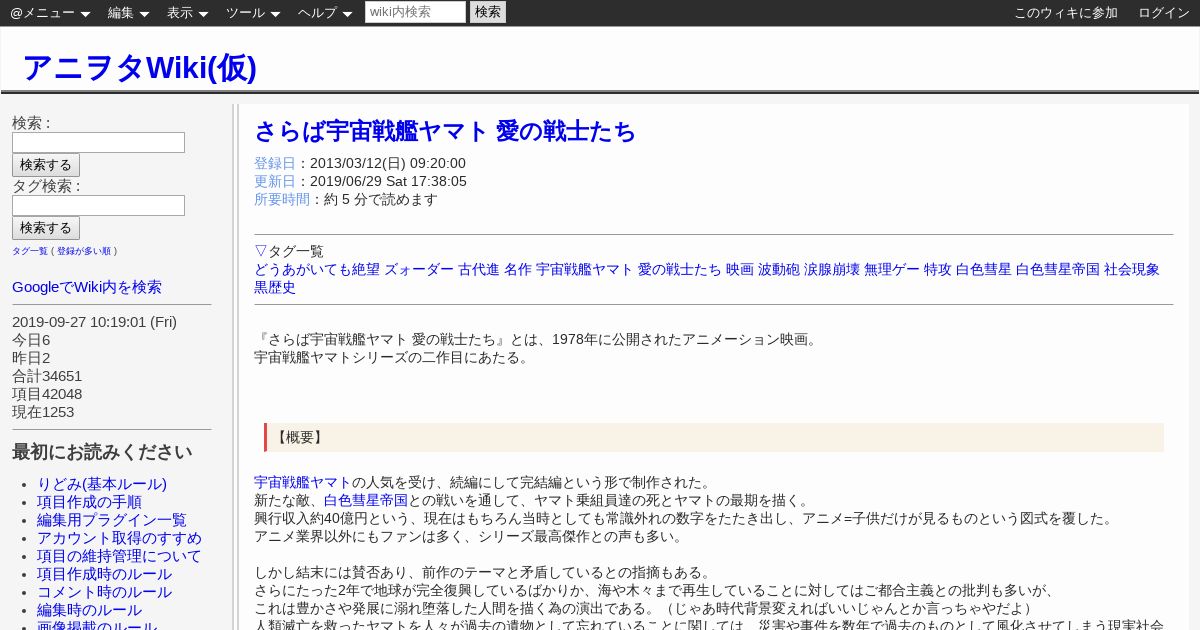The image size is (1200, 630).
Task: Open tag ズォーダー
Action: point(419,269)
